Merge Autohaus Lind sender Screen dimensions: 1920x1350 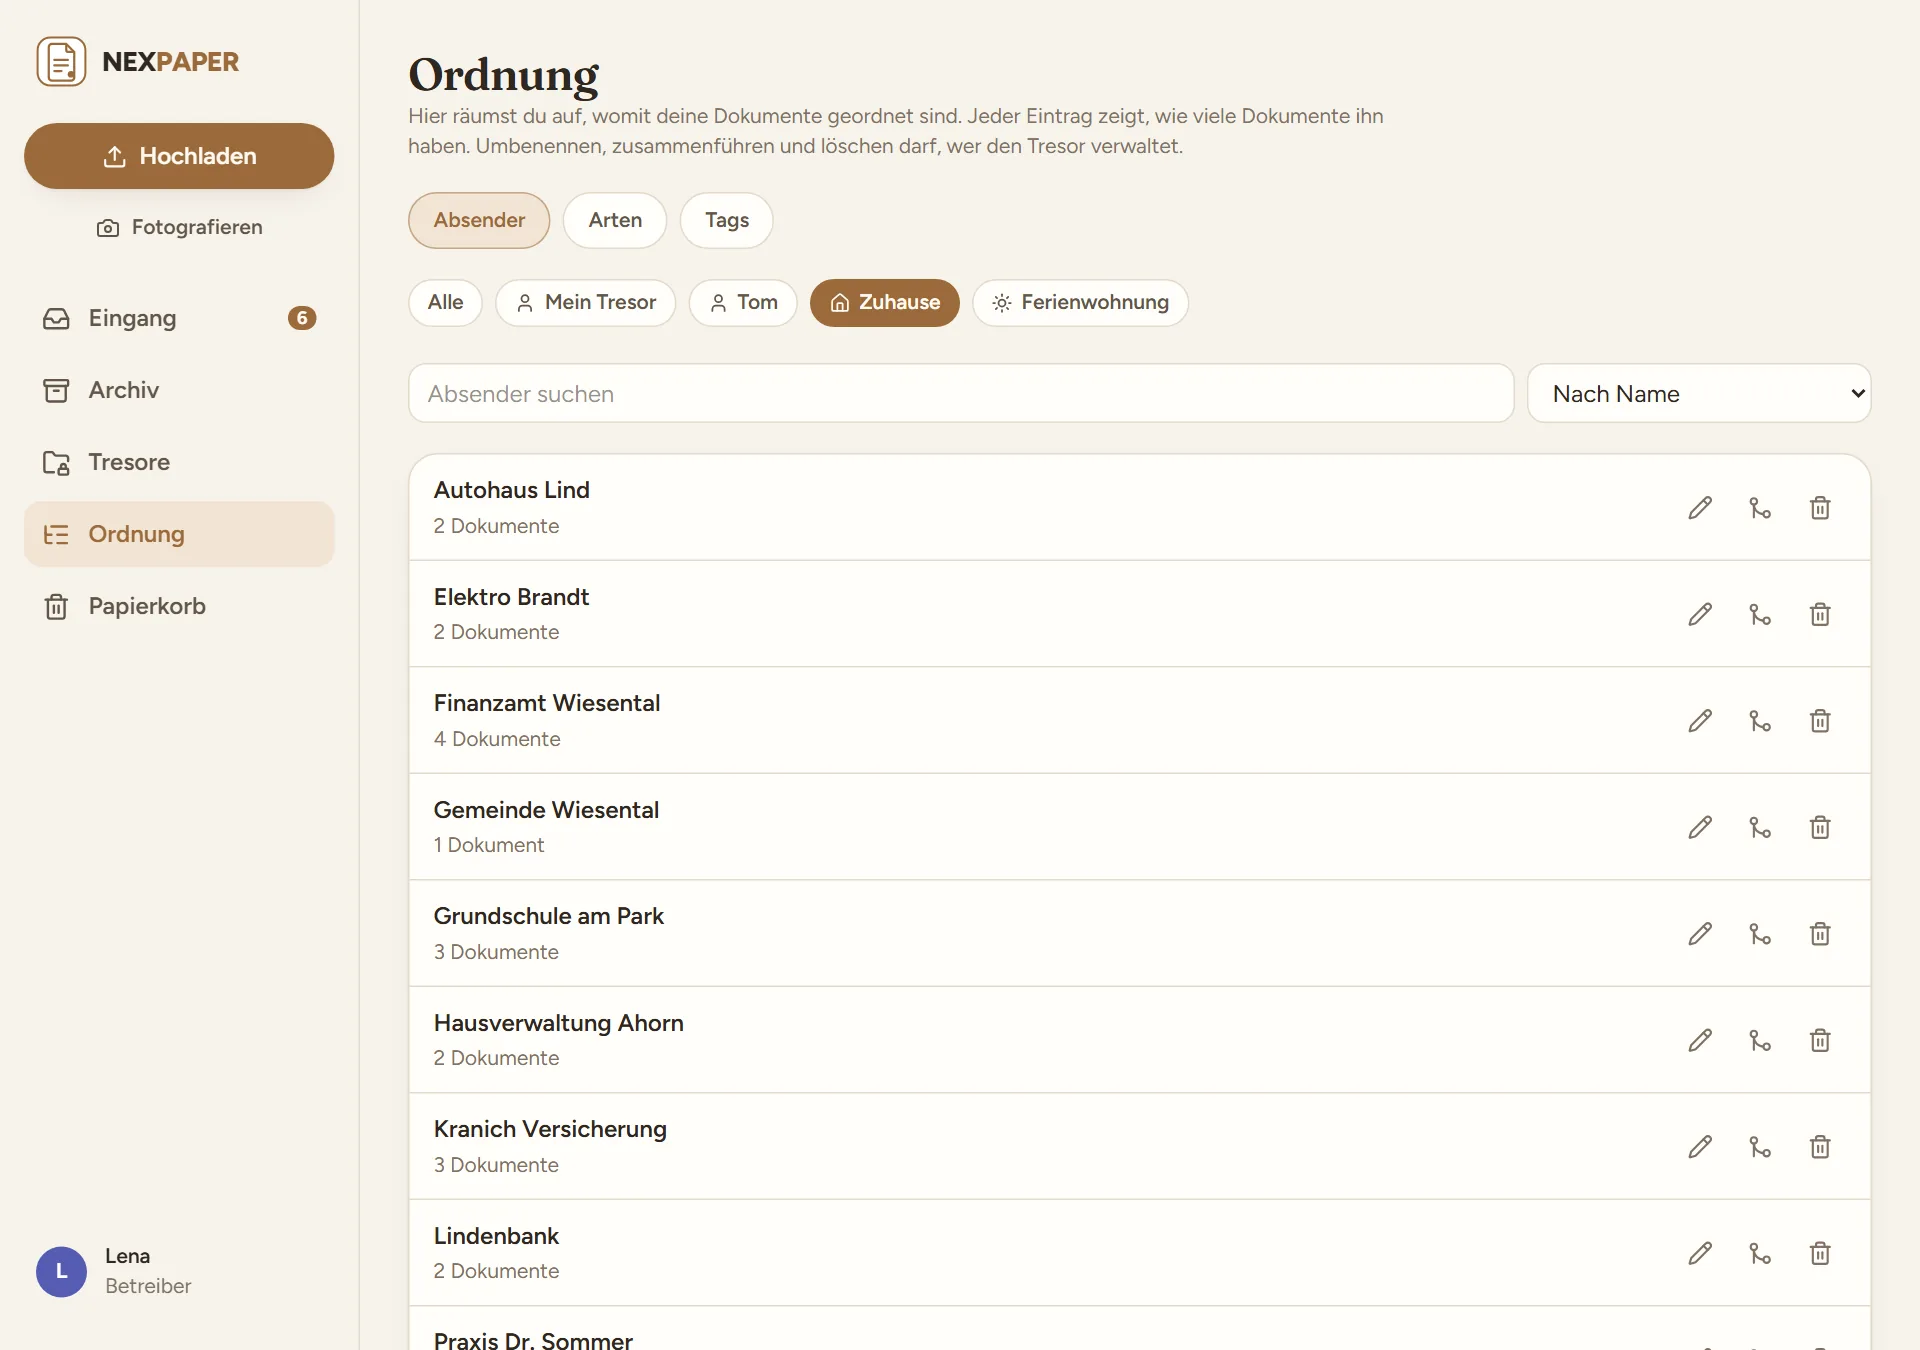1760,508
